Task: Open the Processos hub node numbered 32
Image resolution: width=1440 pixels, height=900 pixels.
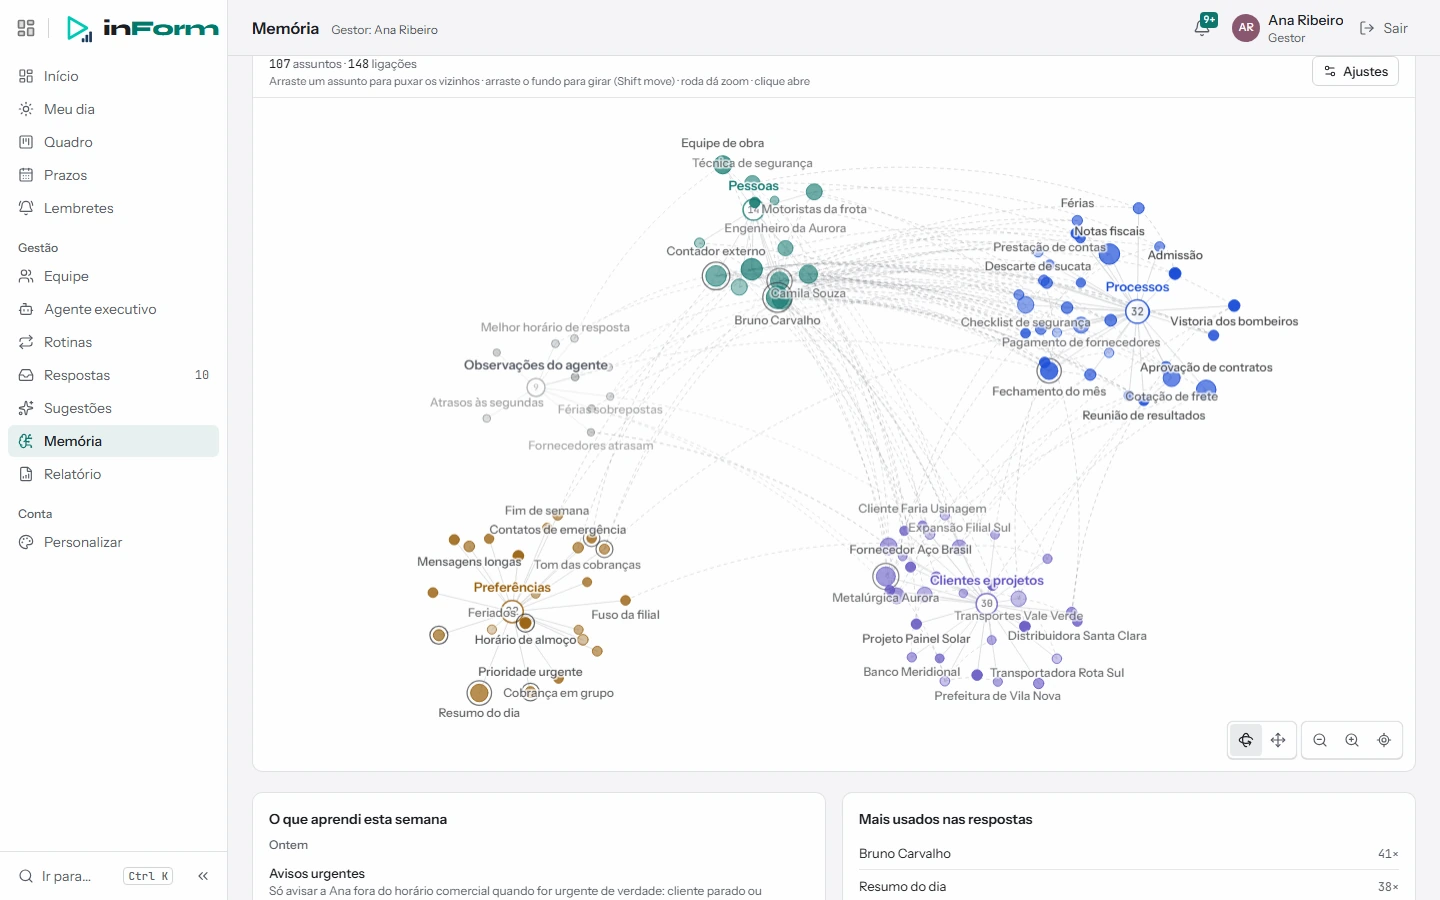Action: (1137, 311)
